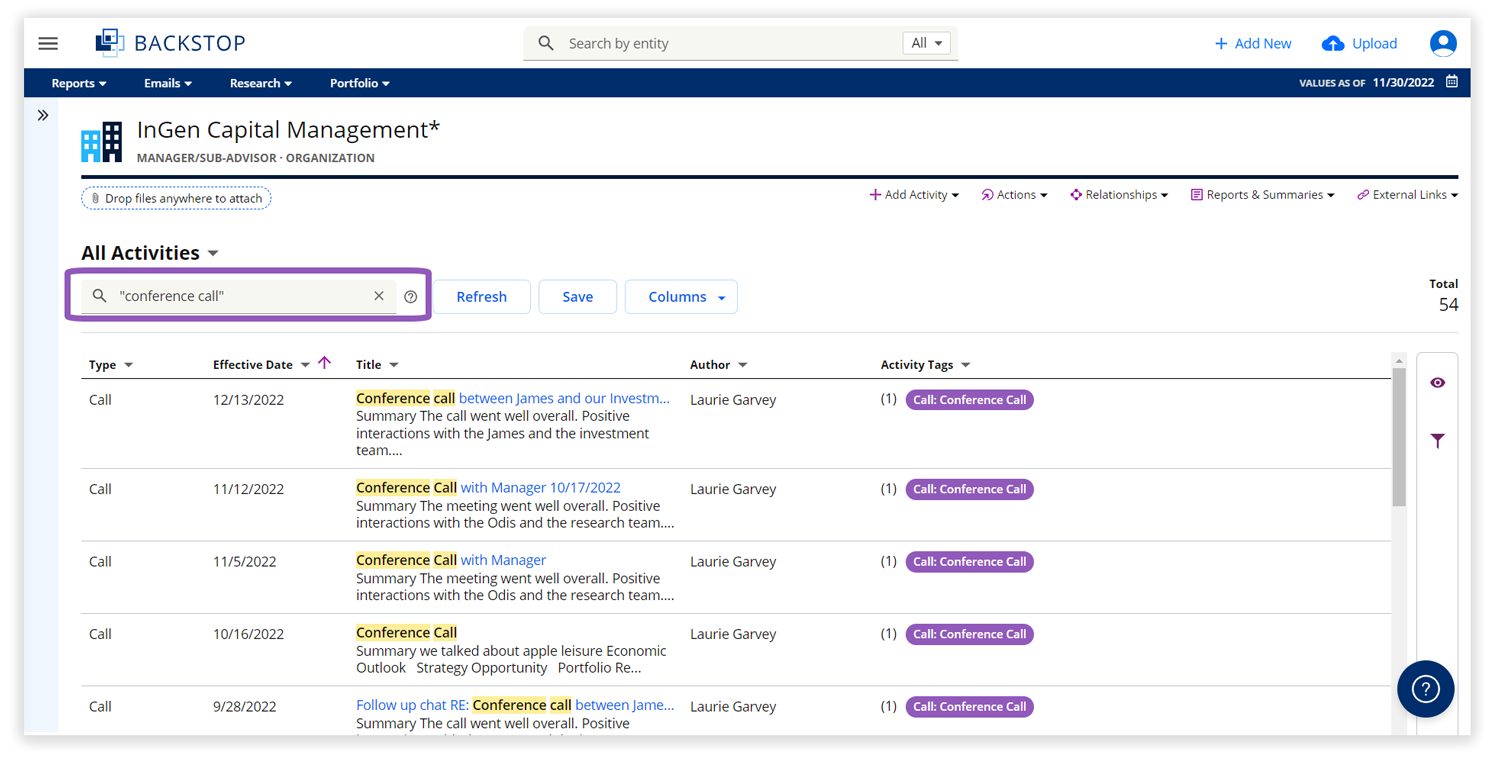Click the Refresh button
Screen dimensions: 1500x763
coord(481,297)
